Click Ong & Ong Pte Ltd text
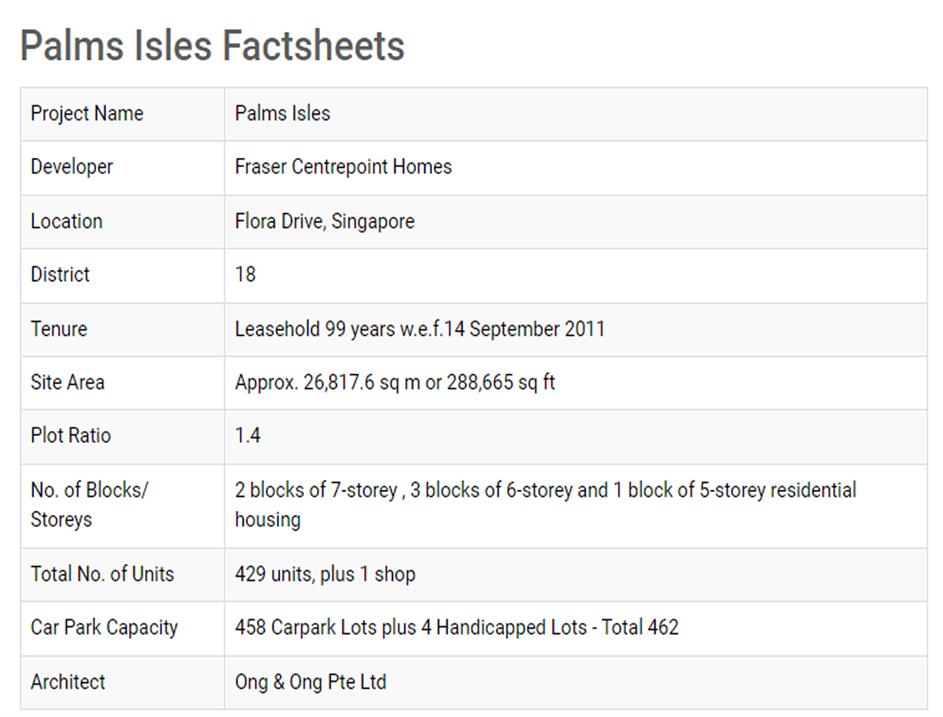This screenshot has height=717, width=943. coord(310,682)
